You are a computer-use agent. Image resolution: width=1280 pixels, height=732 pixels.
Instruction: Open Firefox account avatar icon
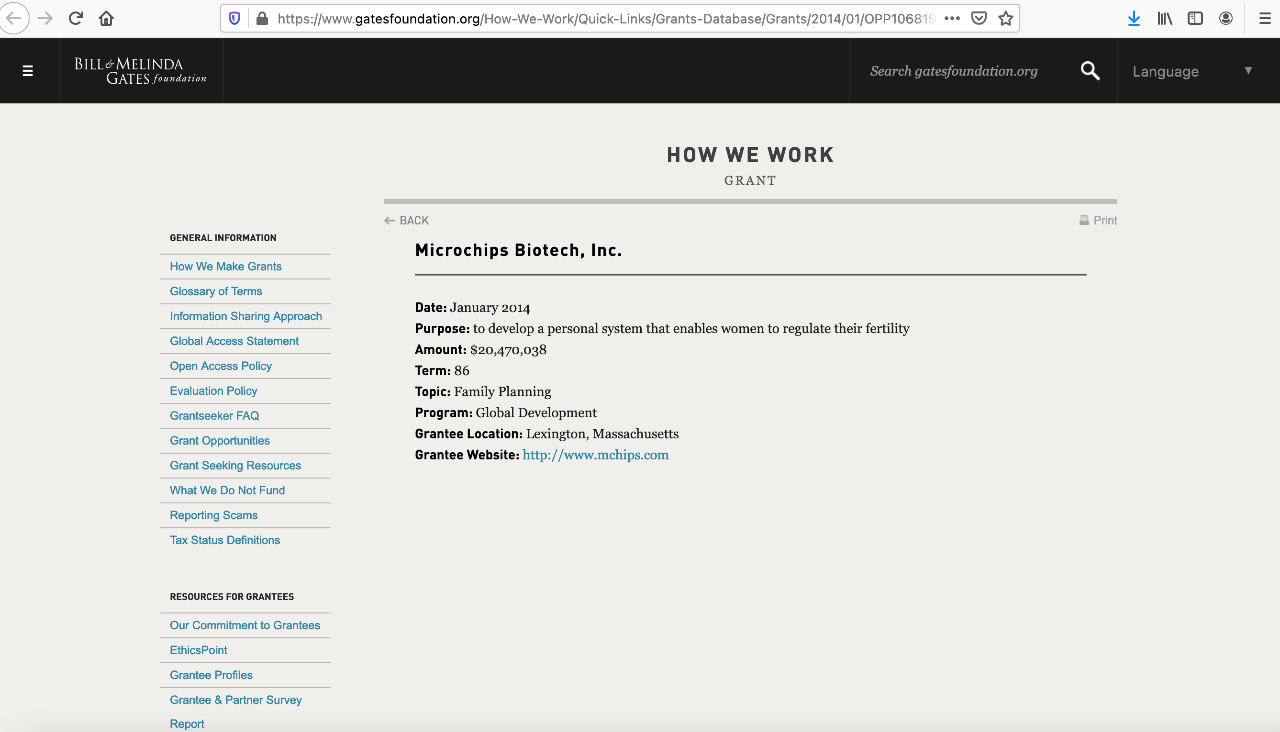click(x=1226, y=18)
